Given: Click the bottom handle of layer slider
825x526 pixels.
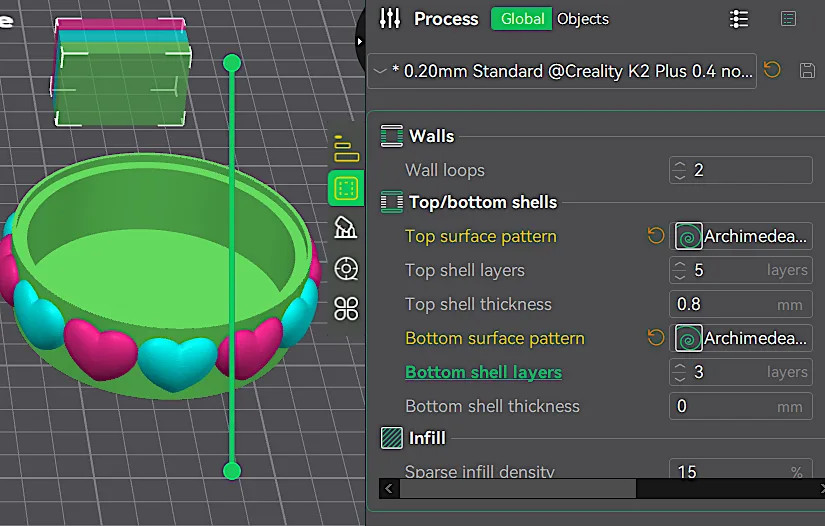Looking at the screenshot, I should (x=232, y=470).
